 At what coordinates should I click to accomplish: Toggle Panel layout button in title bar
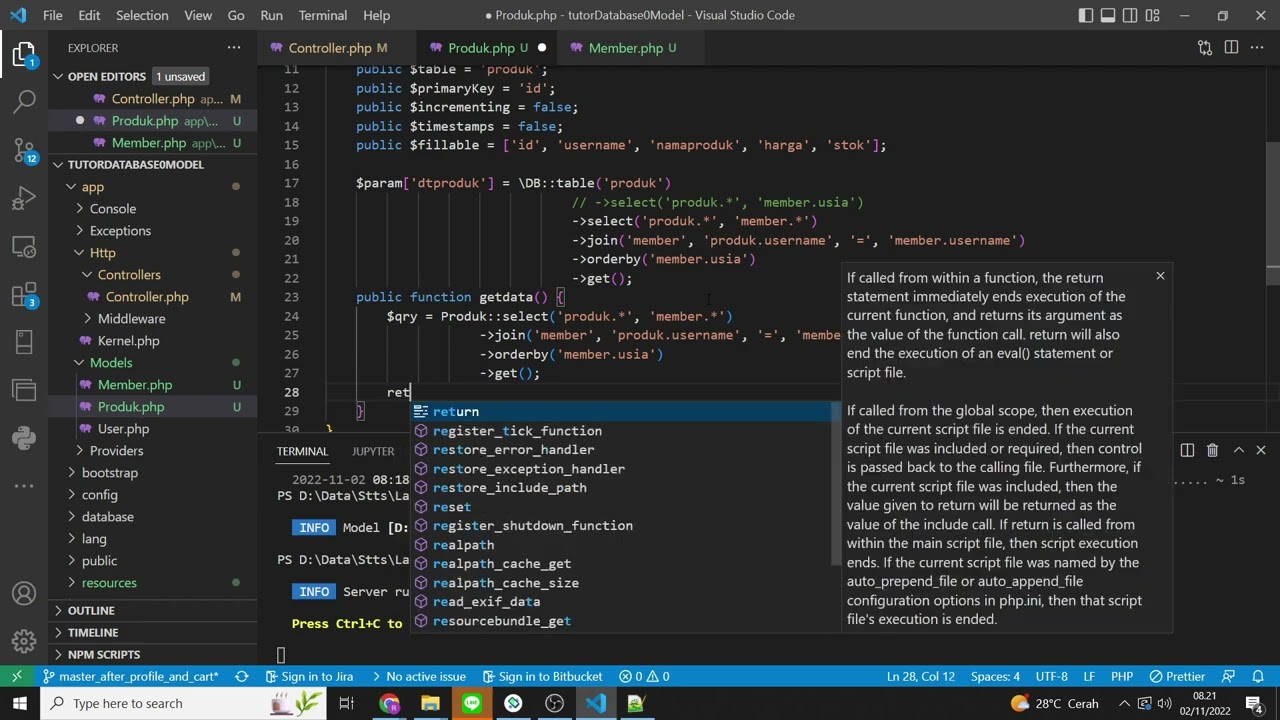pyautogui.click(x=1108, y=15)
